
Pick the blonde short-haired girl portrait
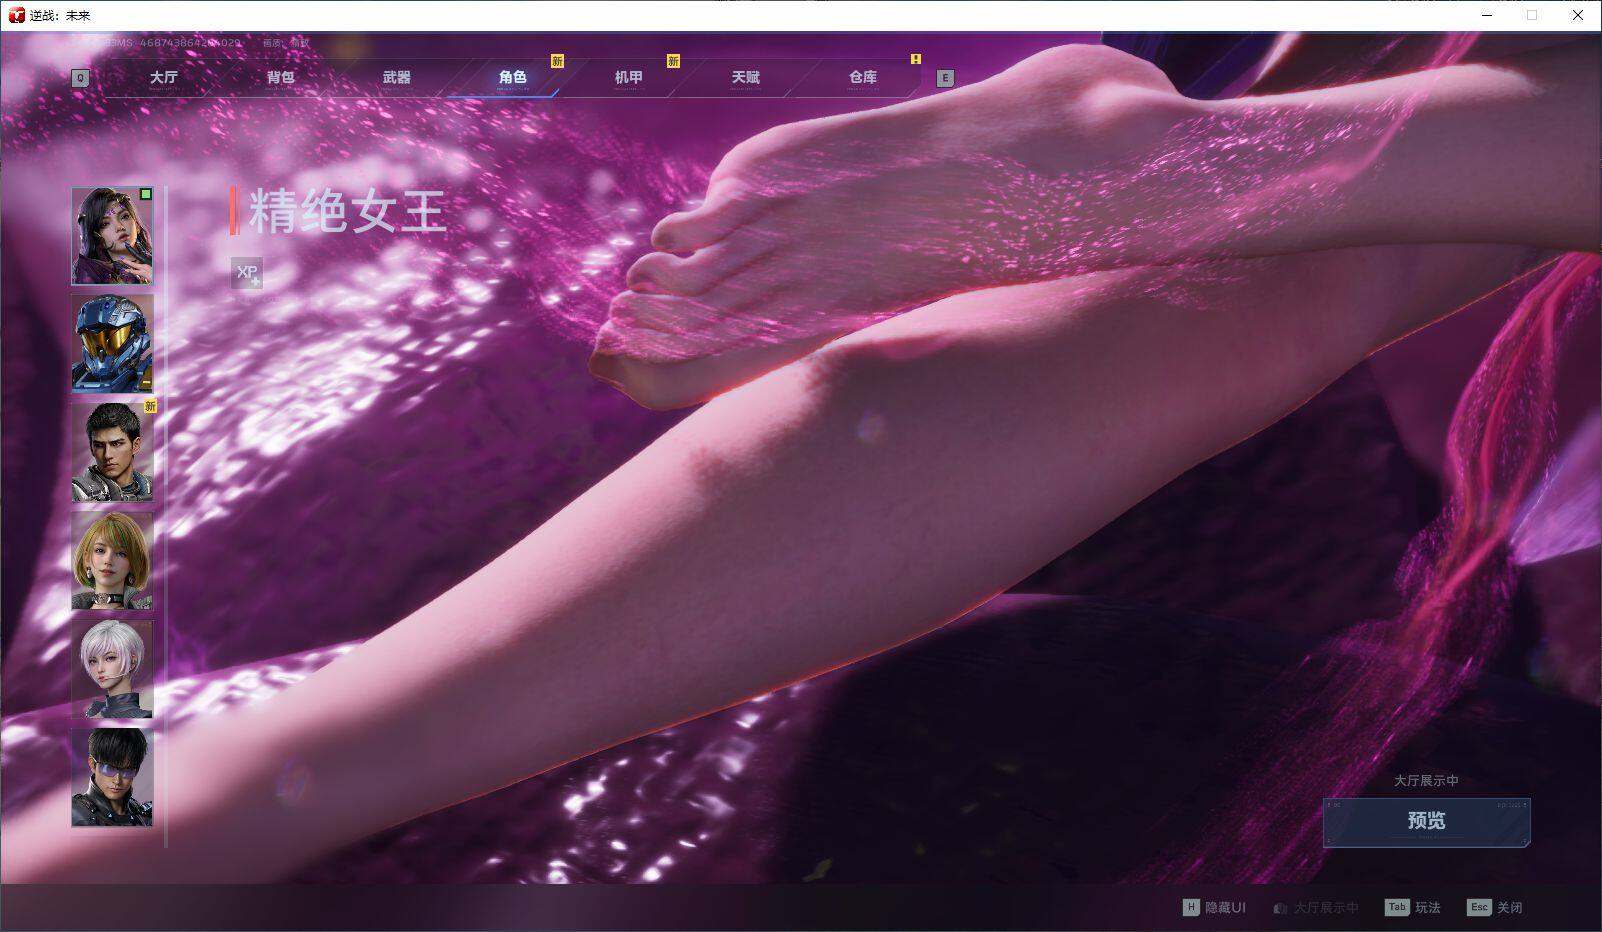coord(112,561)
